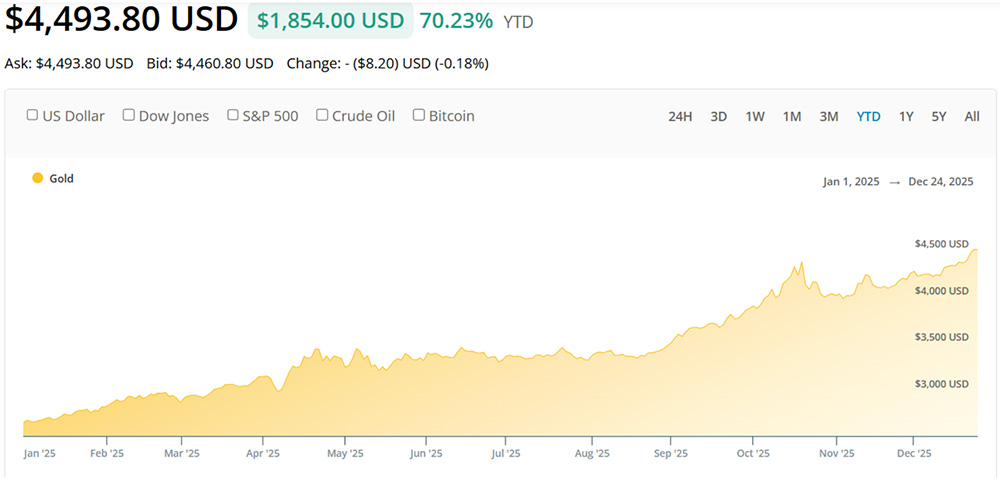Viewport: 1000px width, 490px height.
Task: Click the Jan 1, 2025 start date
Action: click(x=851, y=181)
